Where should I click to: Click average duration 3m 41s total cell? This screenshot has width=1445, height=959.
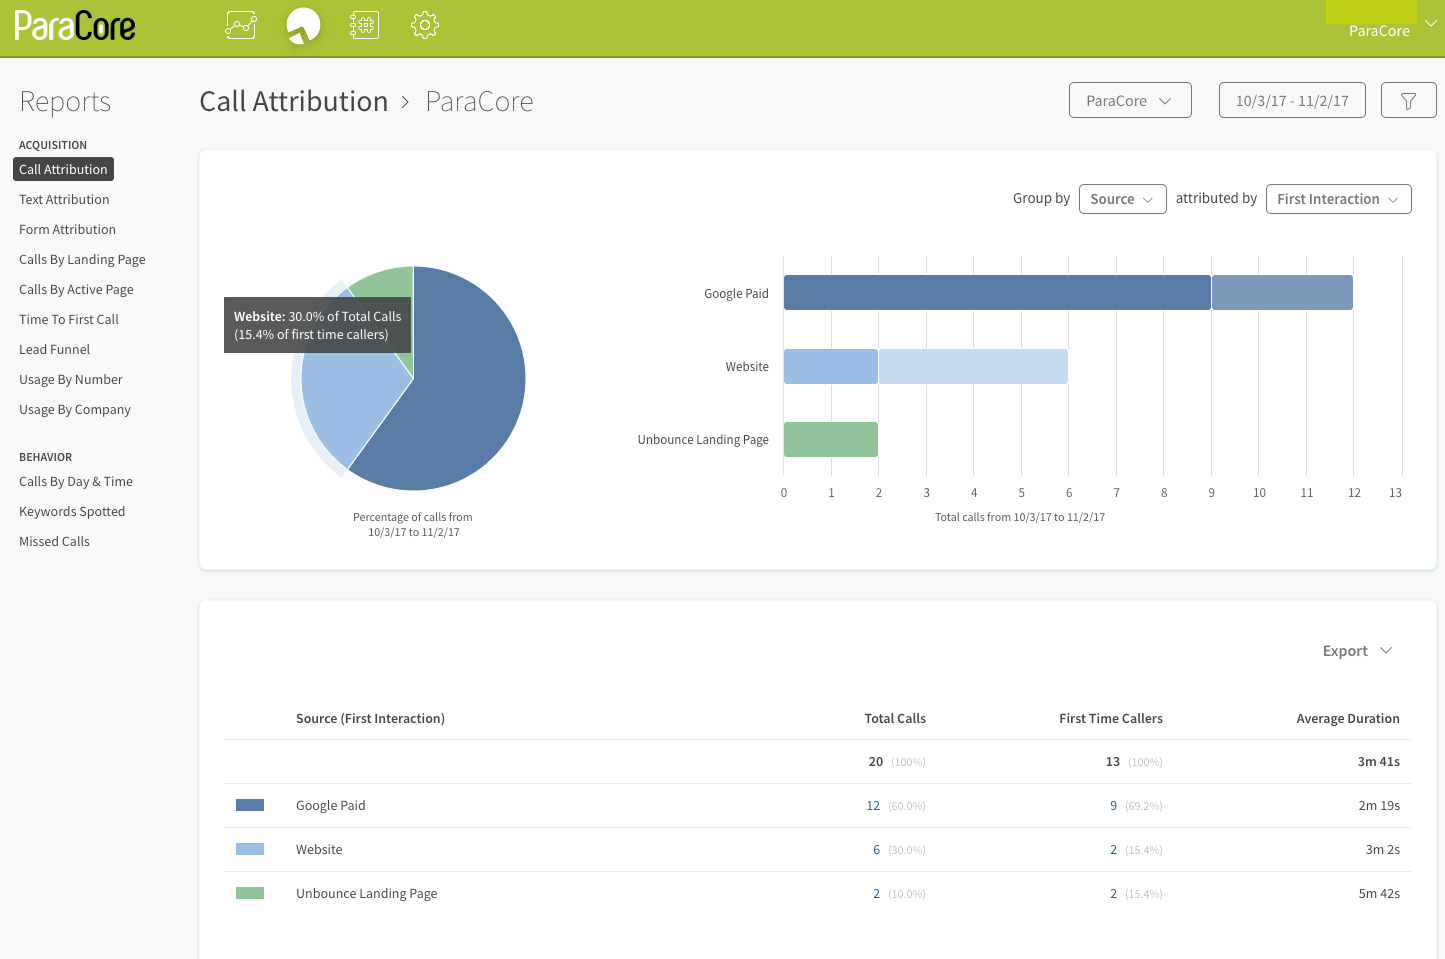point(1379,762)
